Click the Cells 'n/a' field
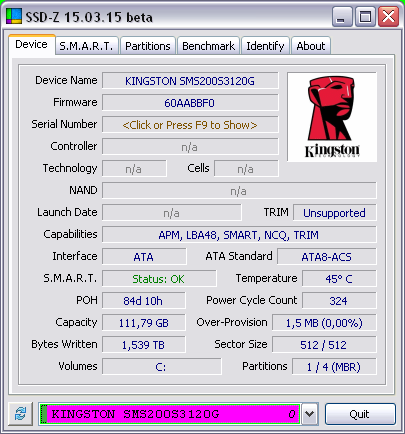 (x=246, y=169)
